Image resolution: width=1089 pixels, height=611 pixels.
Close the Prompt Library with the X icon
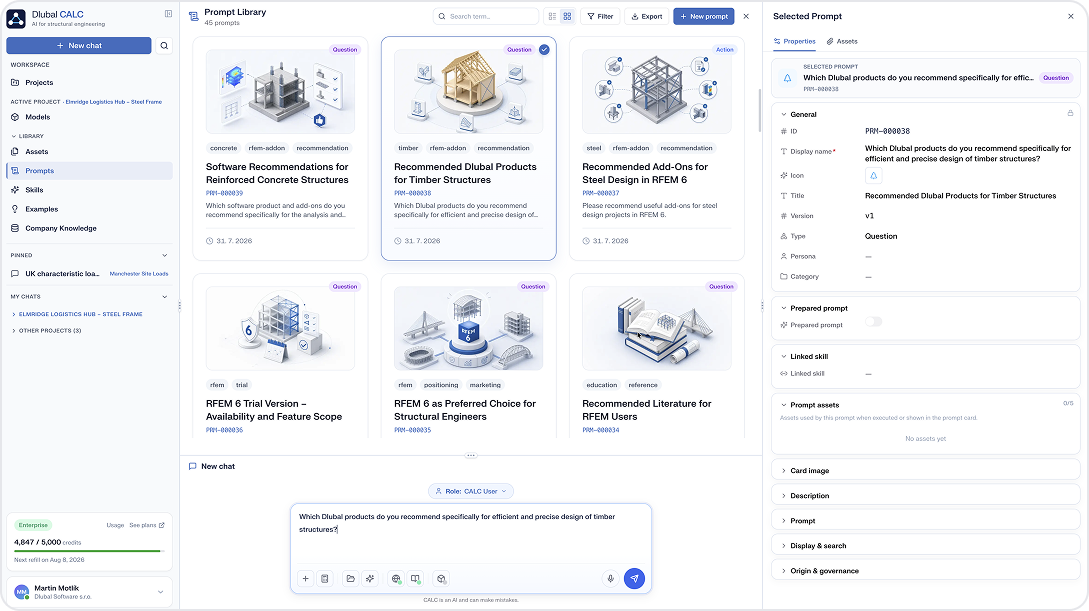tap(746, 16)
